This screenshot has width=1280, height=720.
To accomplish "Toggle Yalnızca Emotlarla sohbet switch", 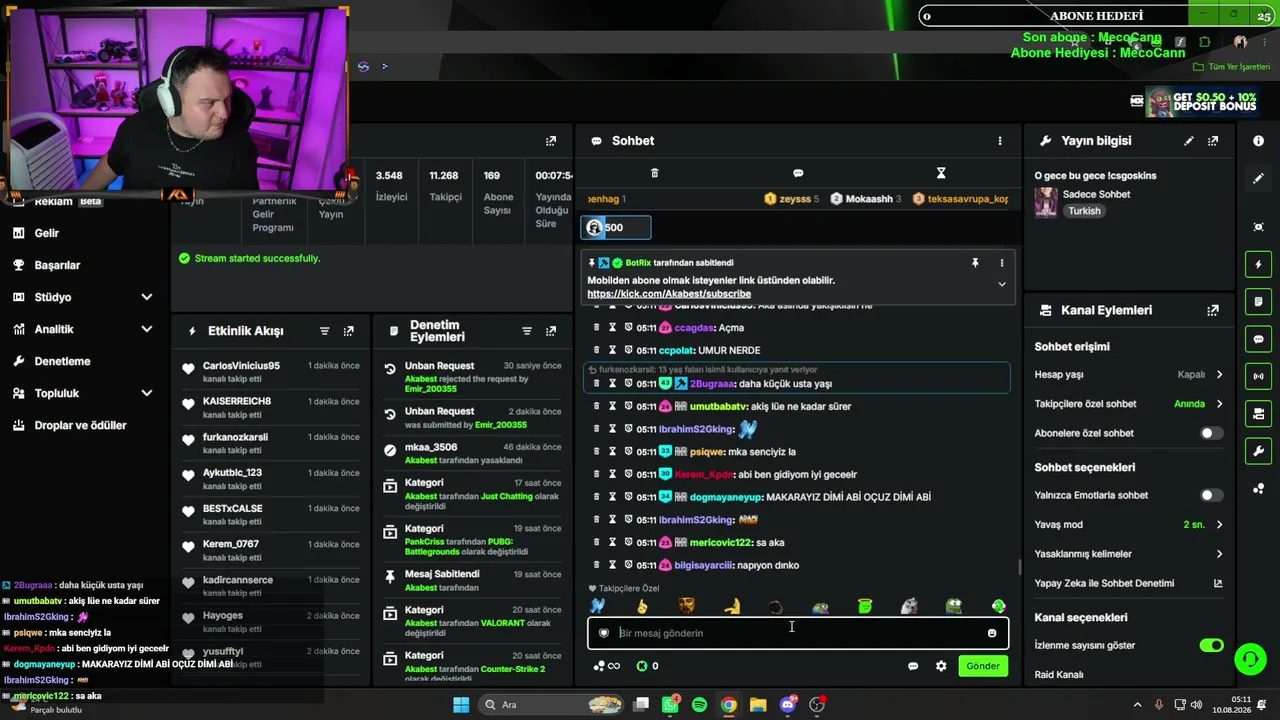I will click(1211, 495).
